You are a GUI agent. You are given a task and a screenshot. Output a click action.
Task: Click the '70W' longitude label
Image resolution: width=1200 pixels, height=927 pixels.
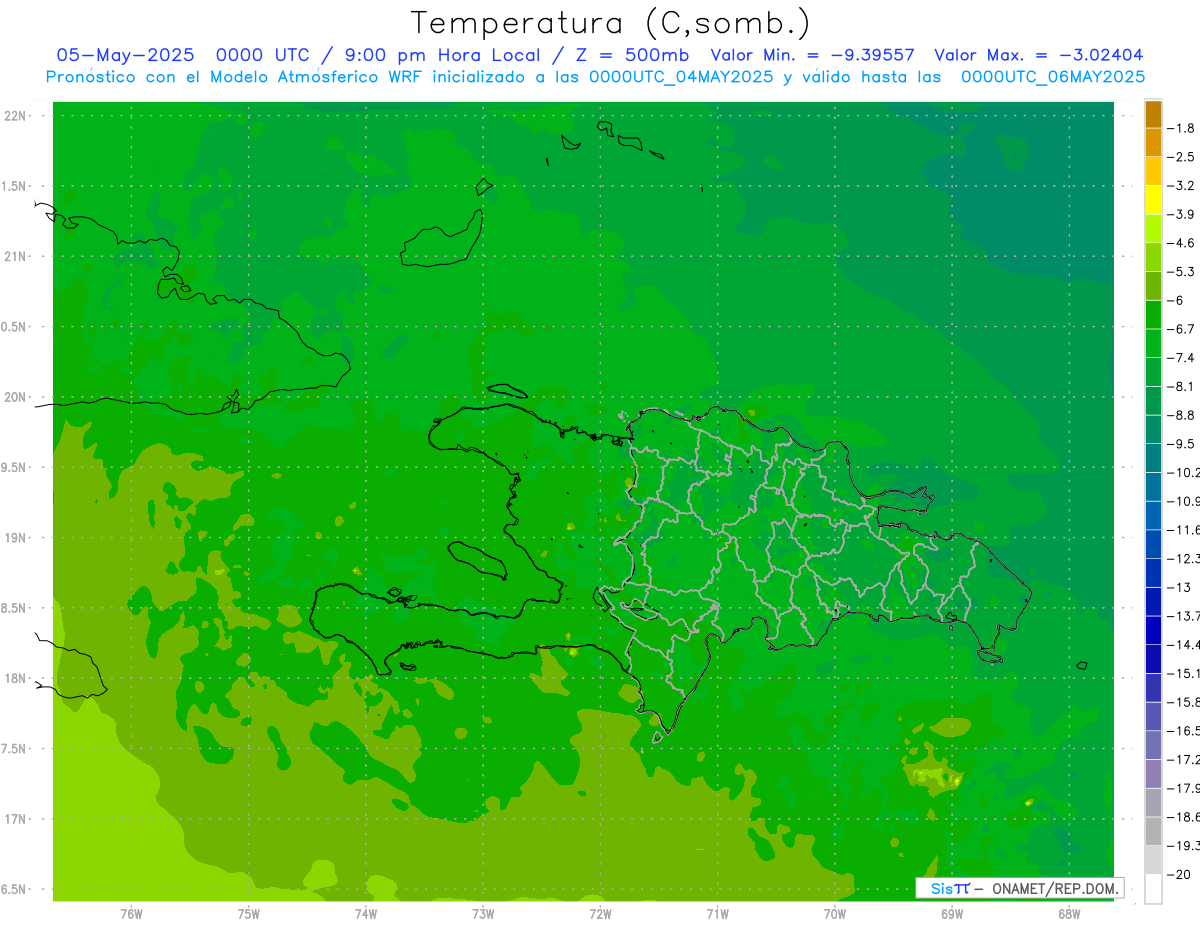(835, 913)
